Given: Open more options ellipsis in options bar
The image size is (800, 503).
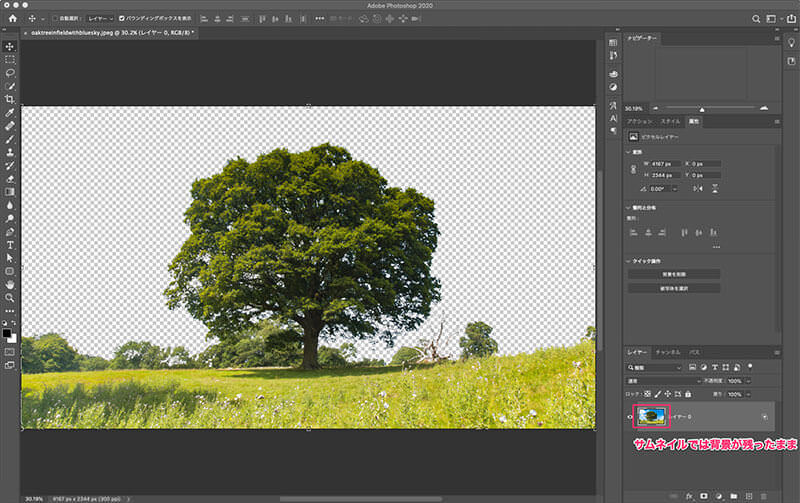Looking at the screenshot, I should pos(319,18).
